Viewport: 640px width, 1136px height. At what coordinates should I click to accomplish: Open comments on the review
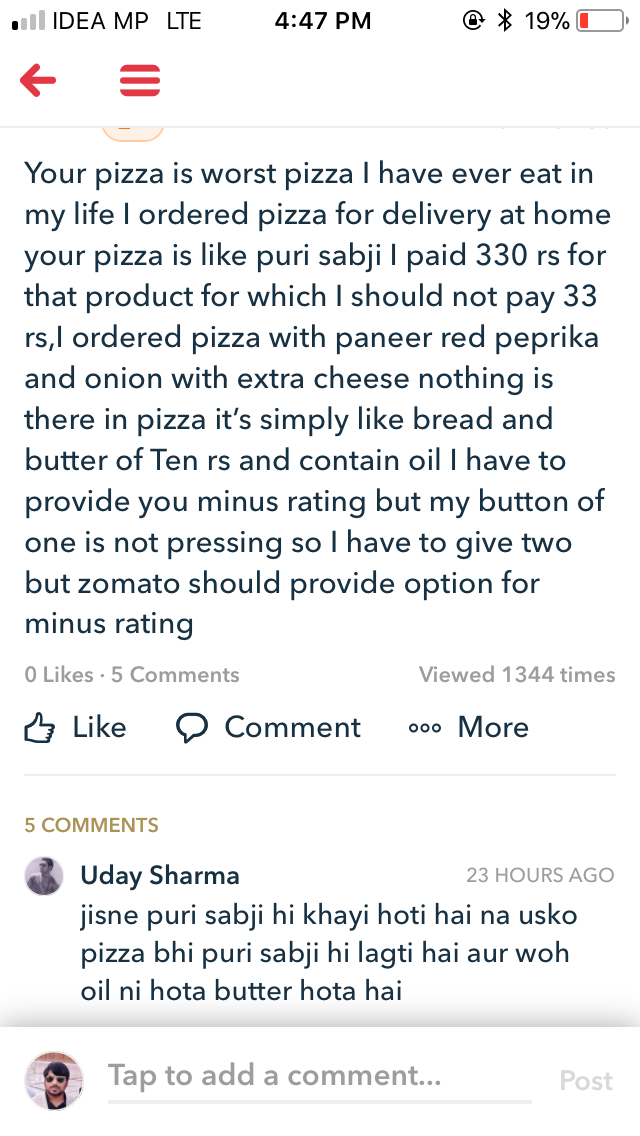coord(268,727)
